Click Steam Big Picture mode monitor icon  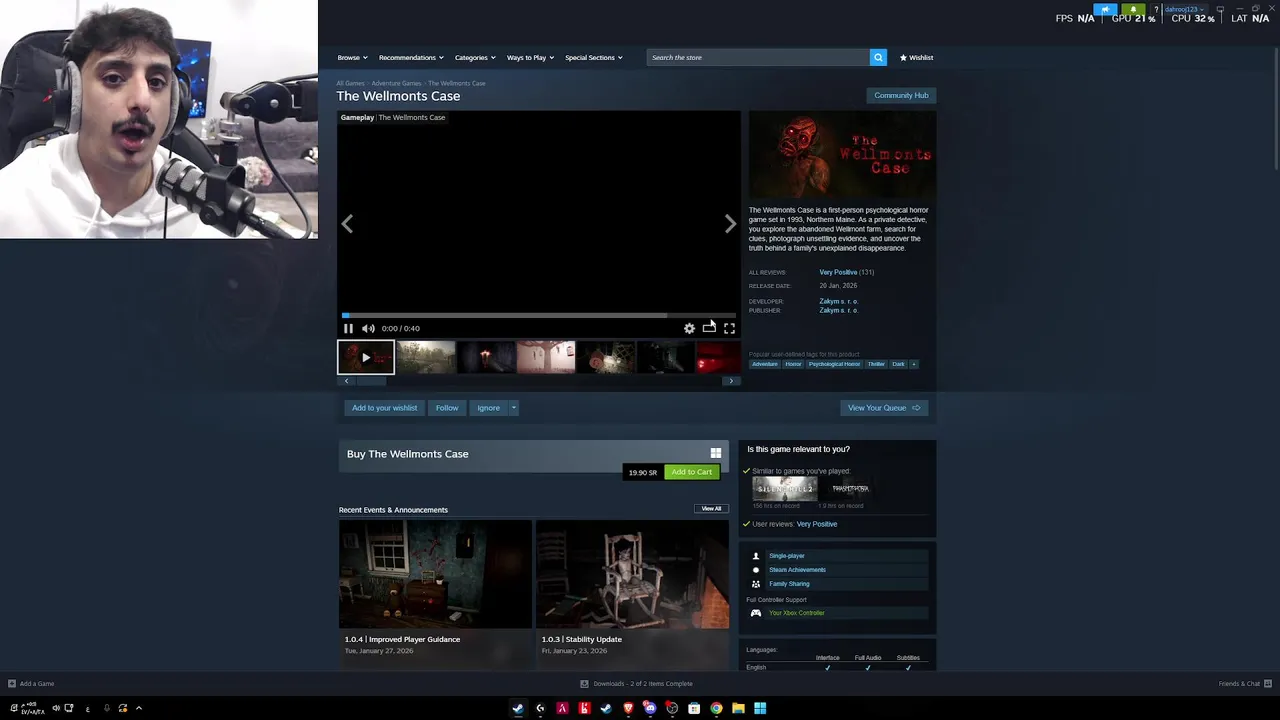click(1220, 9)
